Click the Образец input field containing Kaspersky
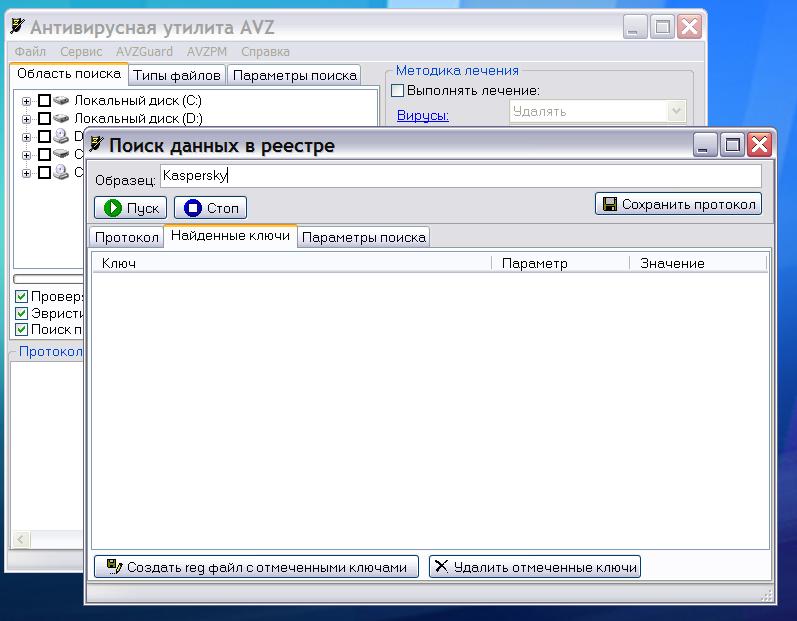The image size is (797, 621). pos(461,176)
